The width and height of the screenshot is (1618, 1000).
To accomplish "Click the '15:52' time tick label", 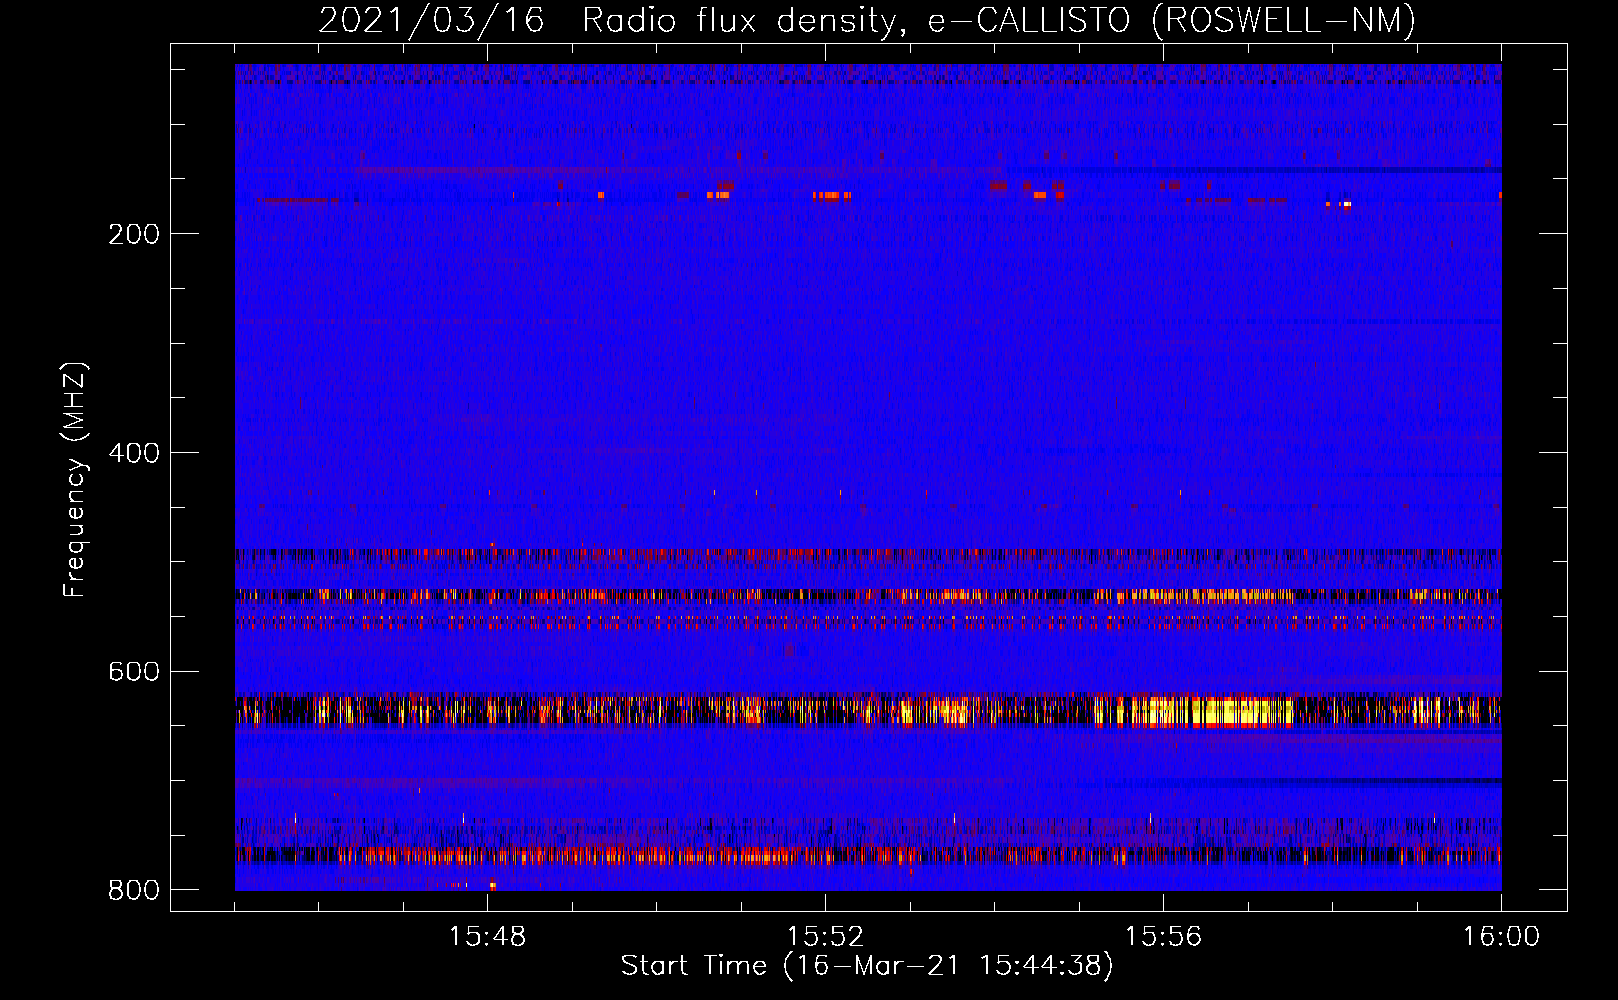I will click(x=825, y=937).
